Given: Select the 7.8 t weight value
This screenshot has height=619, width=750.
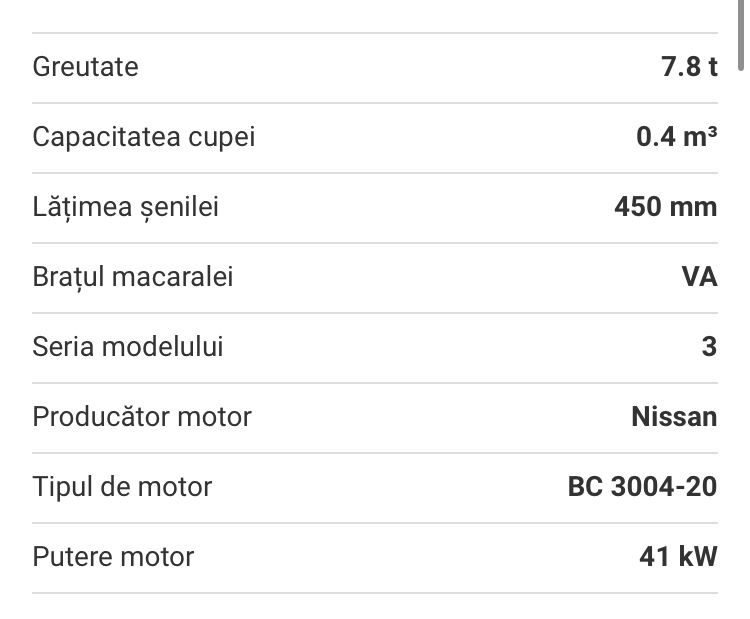Looking at the screenshot, I should click(x=689, y=67).
